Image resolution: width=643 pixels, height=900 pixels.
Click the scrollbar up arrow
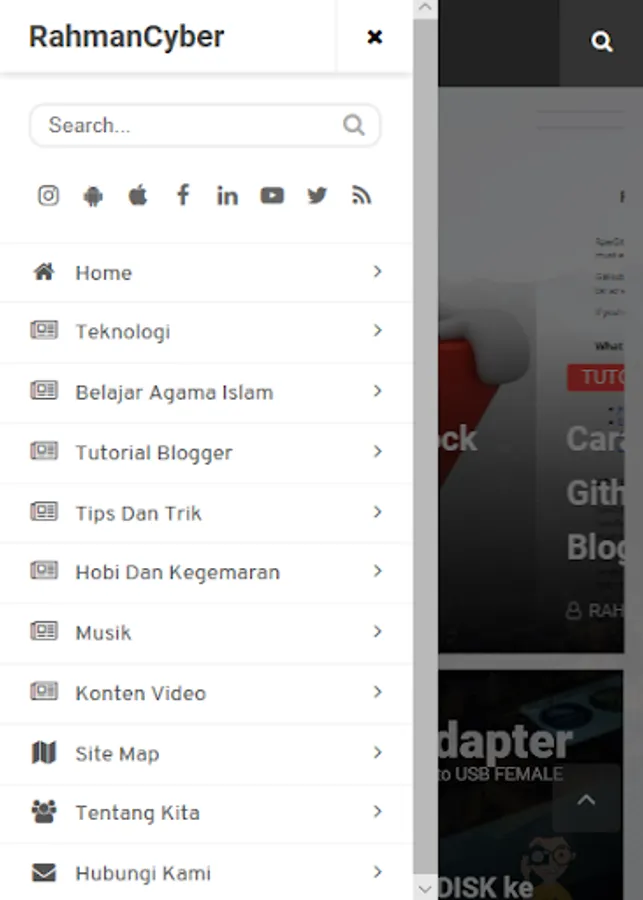point(425,7)
